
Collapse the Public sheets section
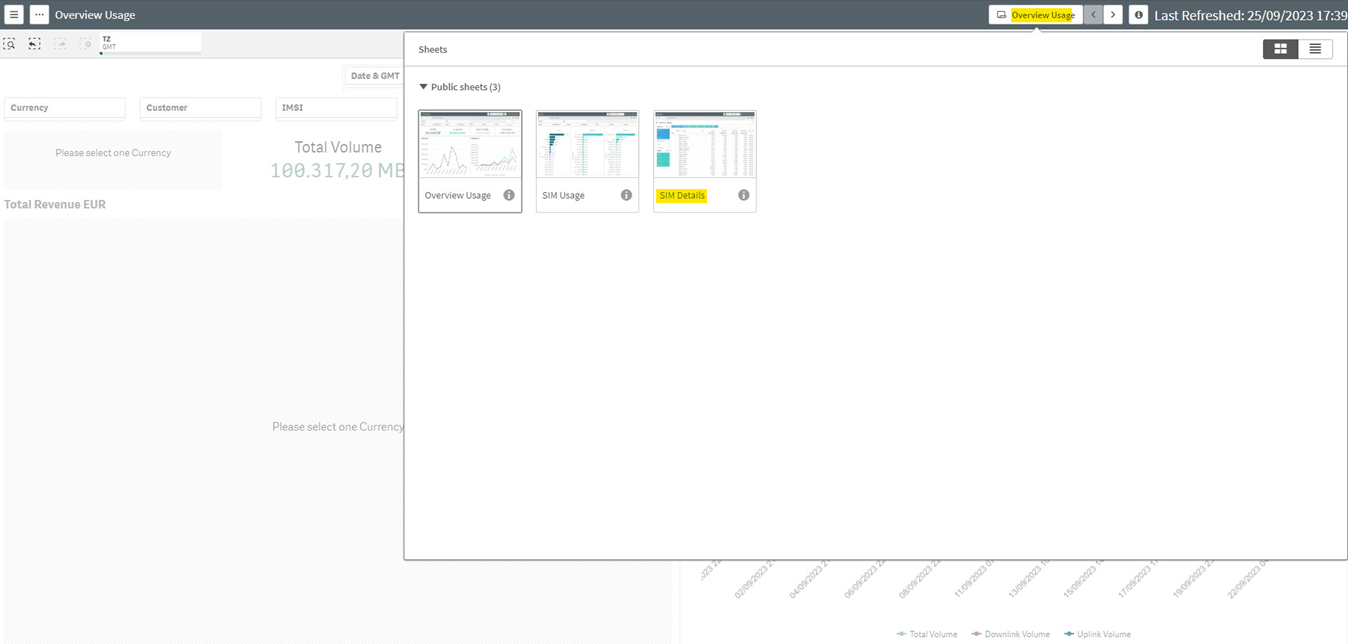click(423, 87)
